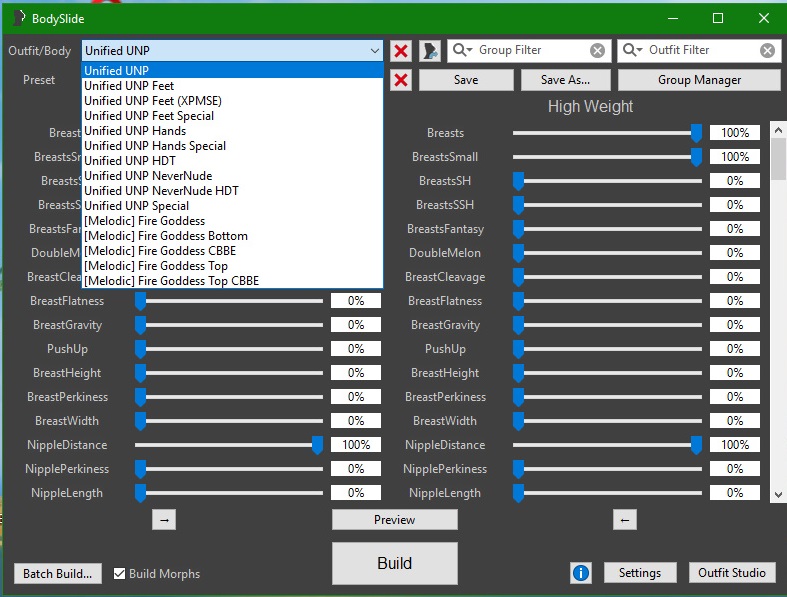Image resolution: width=787 pixels, height=597 pixels.
Task: Copy high weight values to low (left arrow)
Action: tap(625, 520)
